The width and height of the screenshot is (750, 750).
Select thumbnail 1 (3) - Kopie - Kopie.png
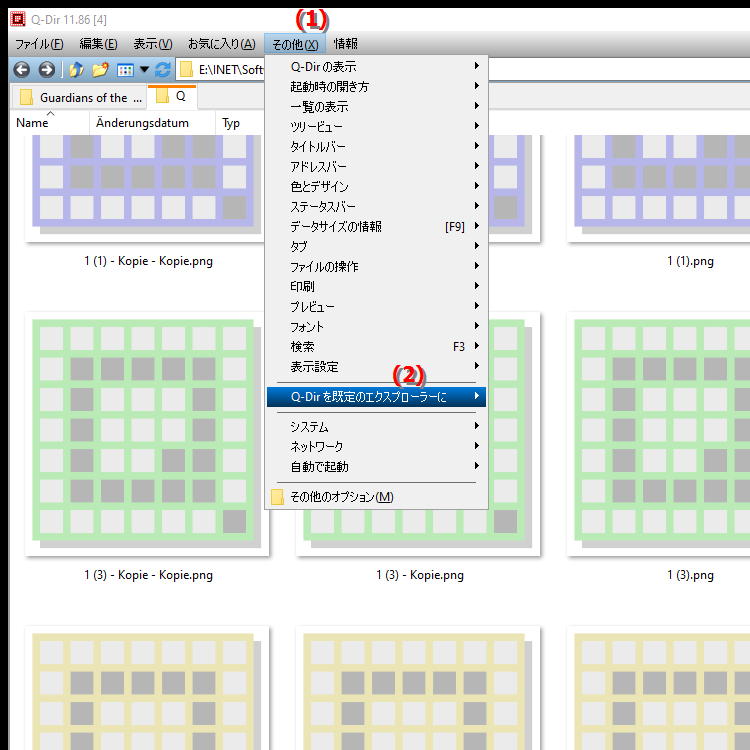(146, 433)
